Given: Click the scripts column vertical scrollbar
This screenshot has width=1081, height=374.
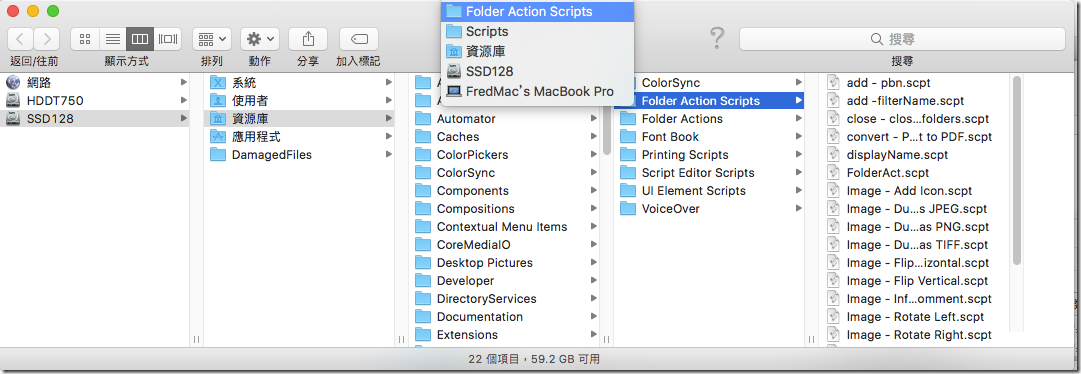Looking at the screenshot, I should (x=1017, y=169).
